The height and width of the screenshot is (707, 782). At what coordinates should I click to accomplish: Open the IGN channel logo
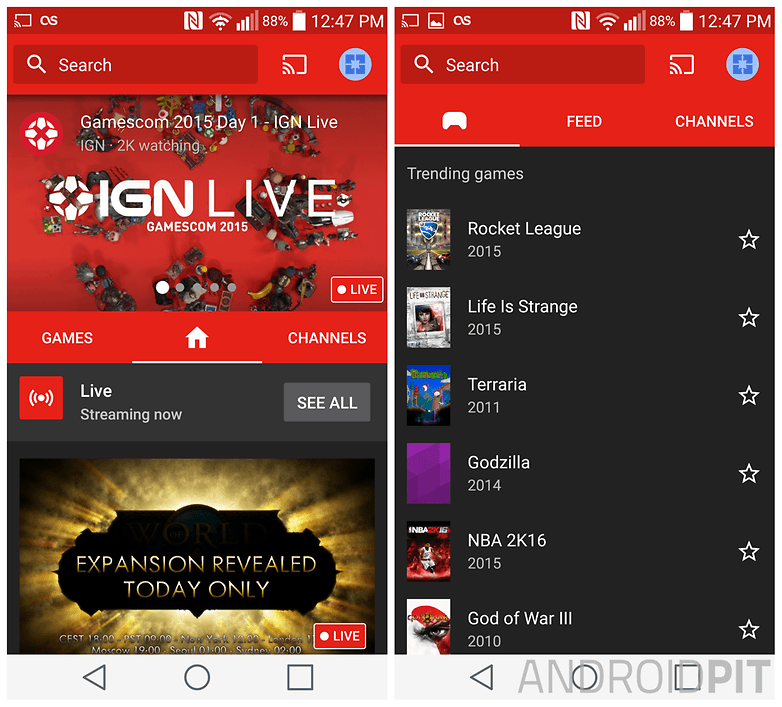41,134
